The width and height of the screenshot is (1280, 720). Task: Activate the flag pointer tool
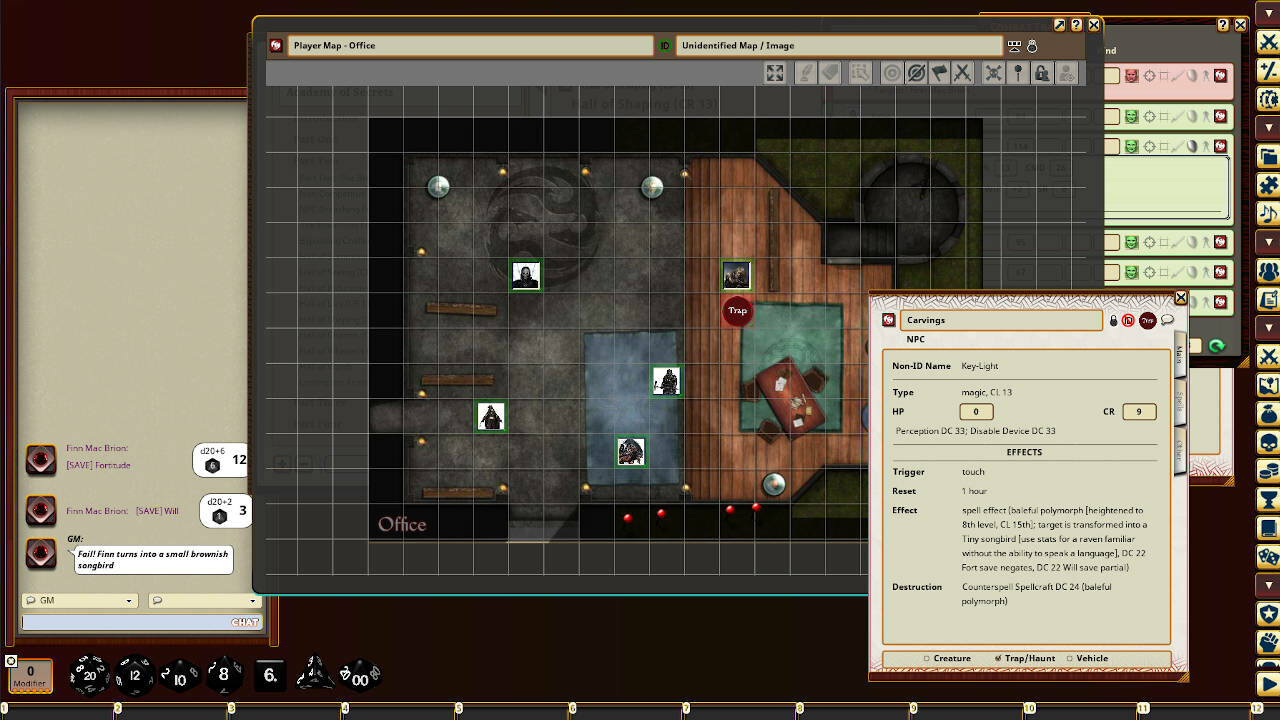tap(939, 73)
